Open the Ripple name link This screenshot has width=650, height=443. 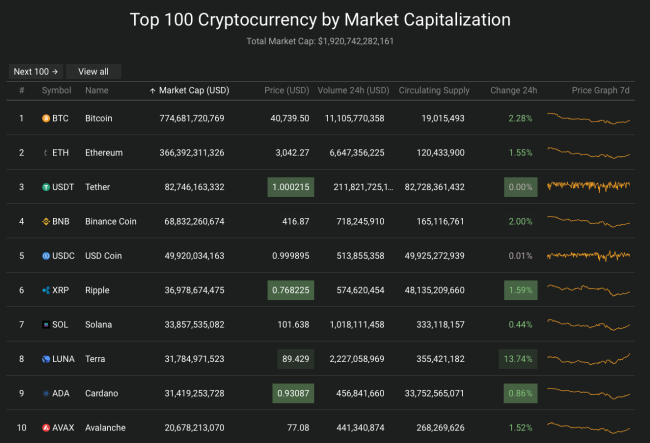[x=97, y=290]
